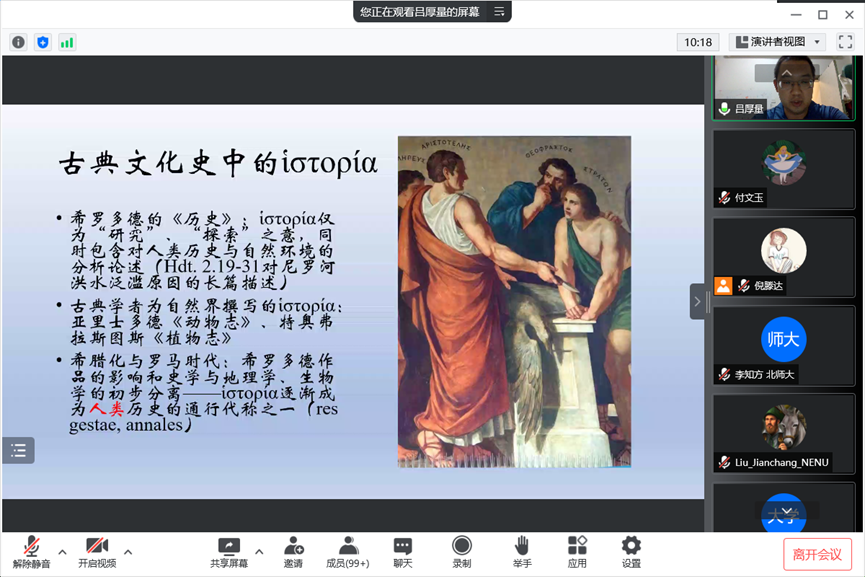Image resolution: width=865 pixels, height=577 pixels.
Task: Open meeting settings (设置)
Action: (631, 551)
